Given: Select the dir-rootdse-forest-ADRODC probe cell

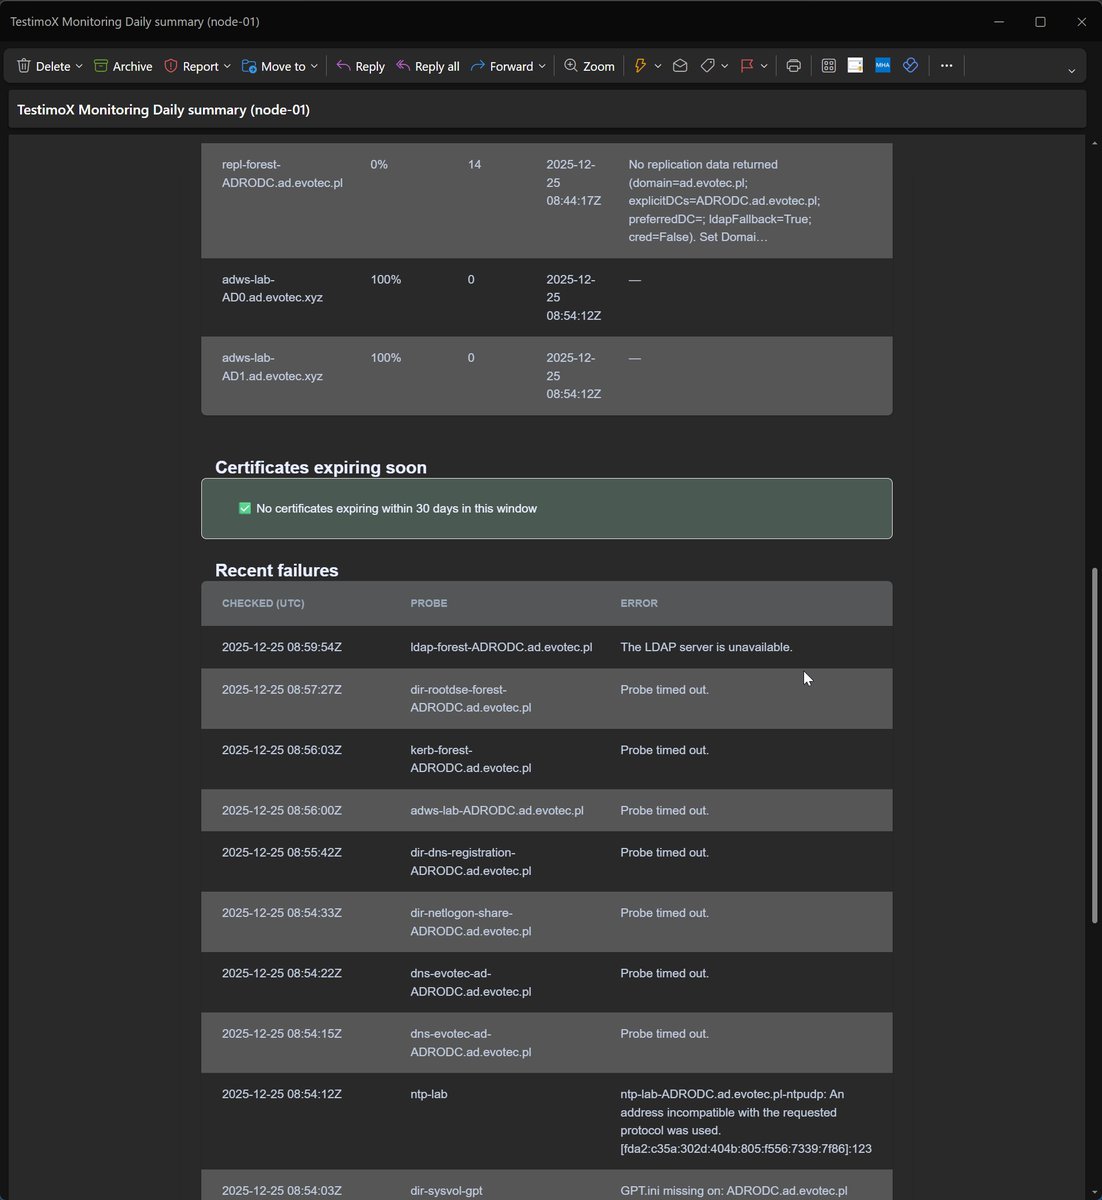Looking at the screenshot, I should [471, 698].
